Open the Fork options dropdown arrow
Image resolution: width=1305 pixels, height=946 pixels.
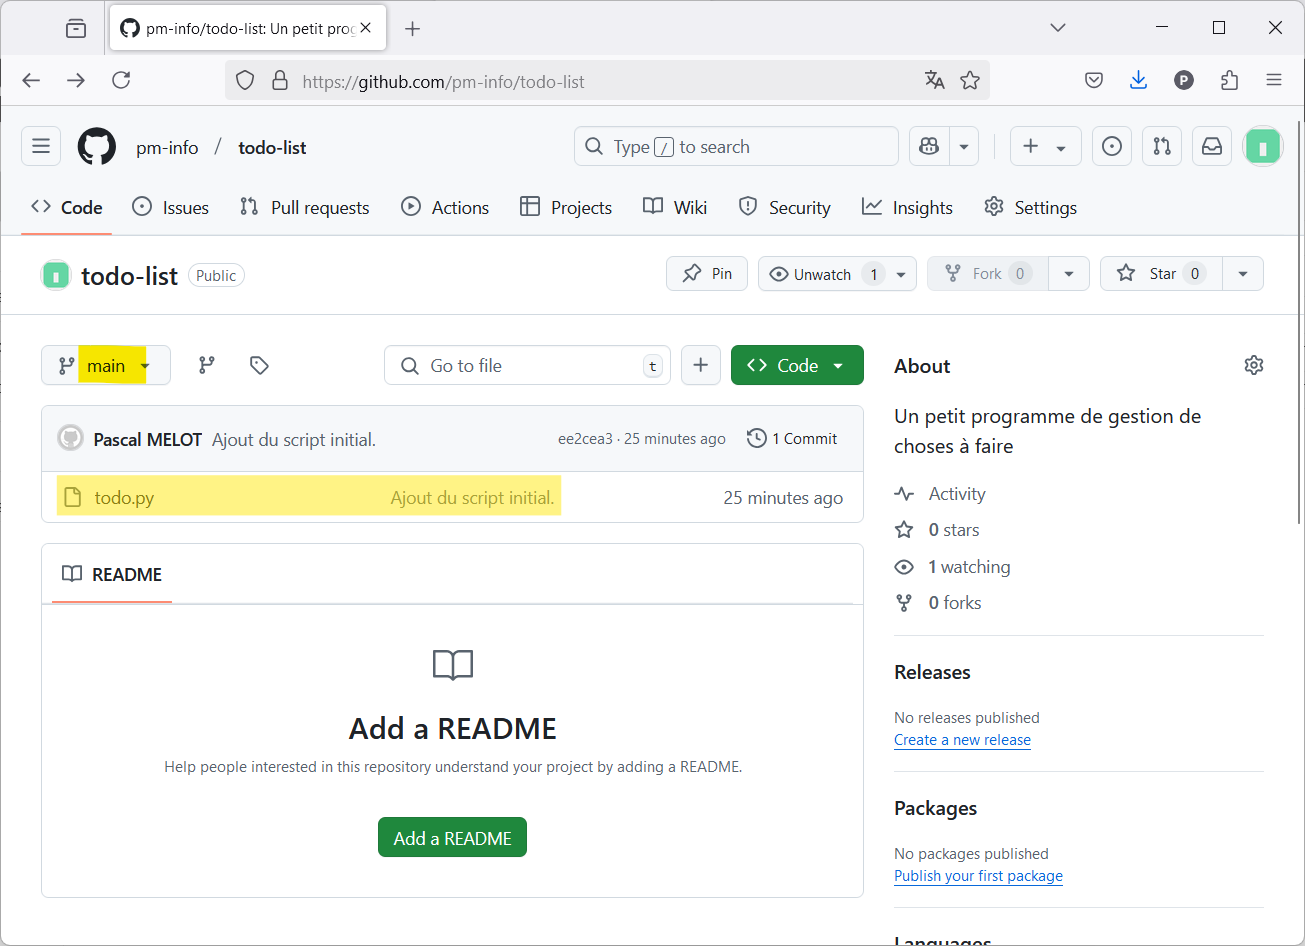click(1069, 274)
